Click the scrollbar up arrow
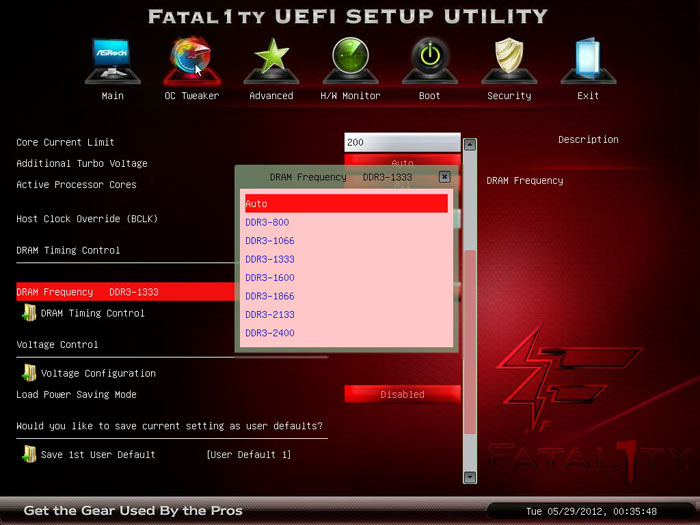 click(470, 145)
